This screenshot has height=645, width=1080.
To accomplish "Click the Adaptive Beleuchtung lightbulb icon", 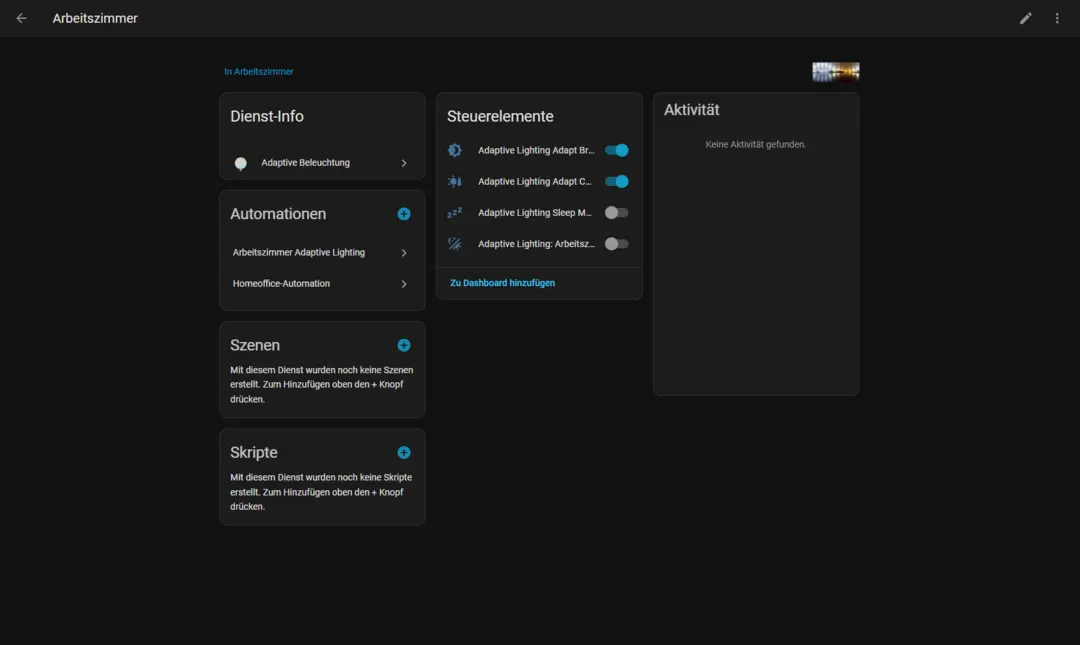I will 241,163.
